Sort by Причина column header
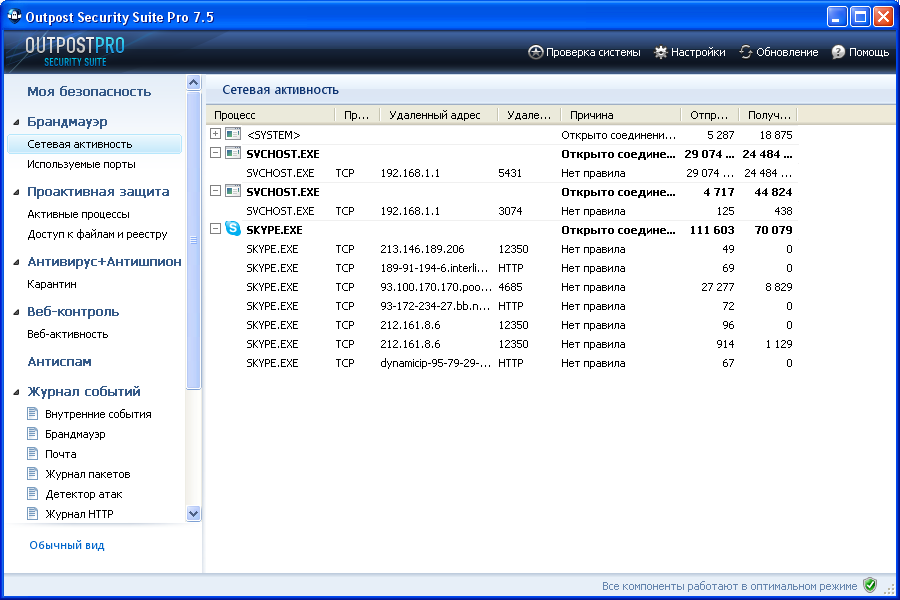The width and height of the screenshot is (900, 600). point(621,115)
